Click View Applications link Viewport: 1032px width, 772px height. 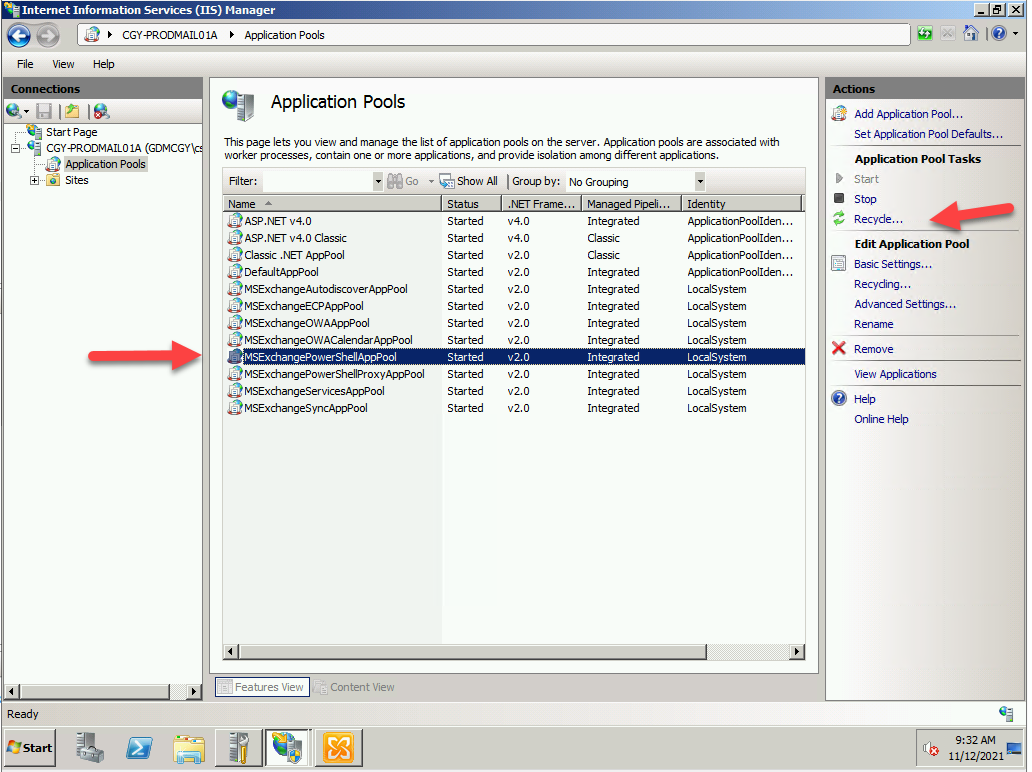[x=895, y=374]
